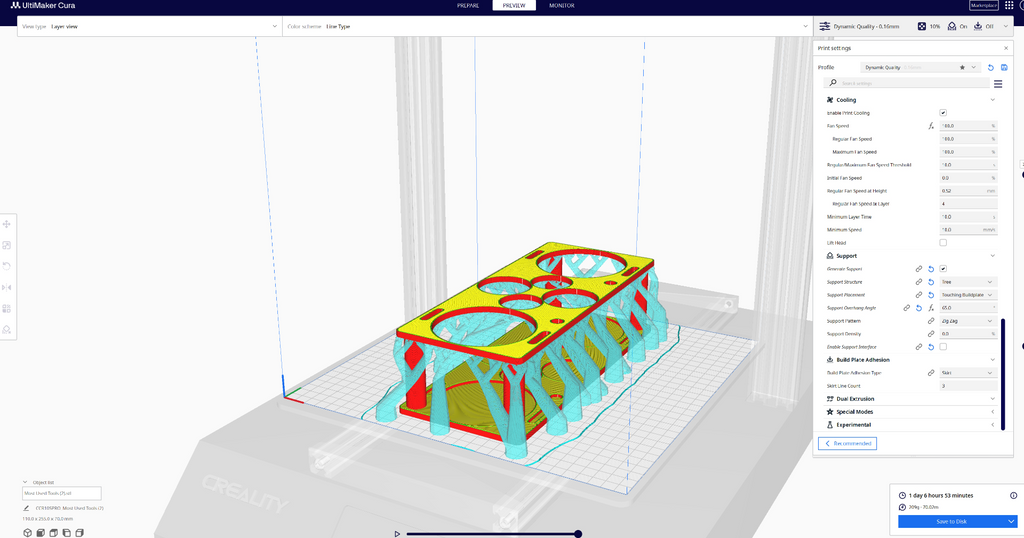Switch to the PREVIEW stage tab
1024x538 pixels.
tap(514, 5)
